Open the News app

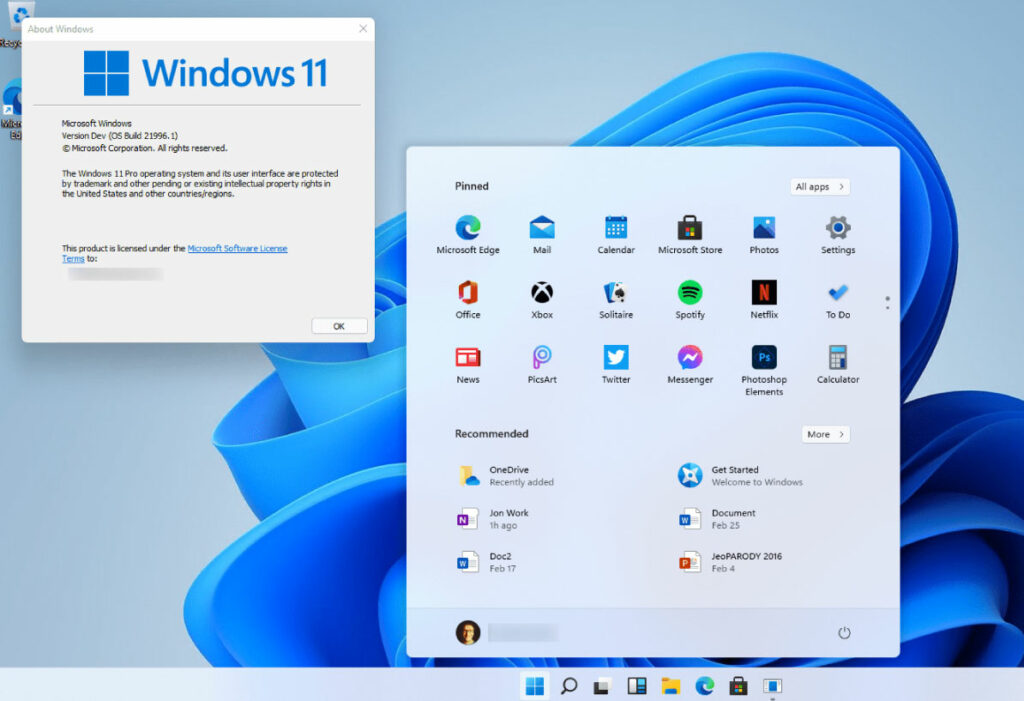(x=468, y=364)
